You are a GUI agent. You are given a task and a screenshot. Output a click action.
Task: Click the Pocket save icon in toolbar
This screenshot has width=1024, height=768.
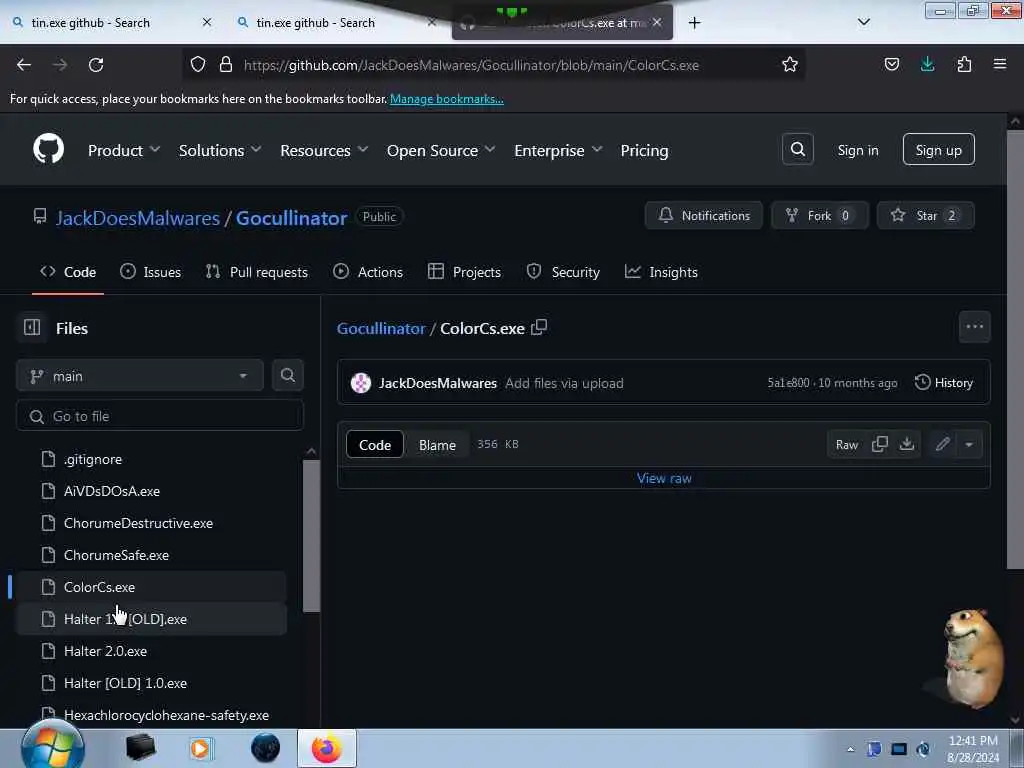tap(891, 64)
